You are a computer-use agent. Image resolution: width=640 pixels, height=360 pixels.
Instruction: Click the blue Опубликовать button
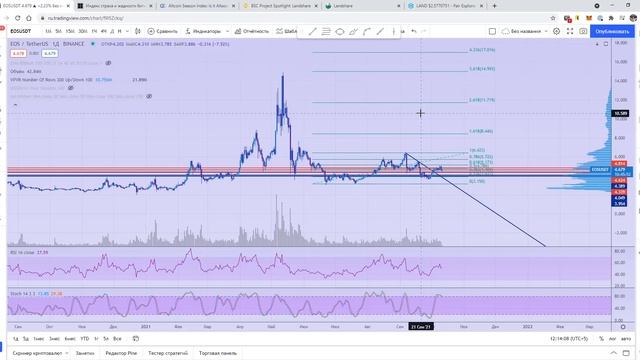point(612,31)
